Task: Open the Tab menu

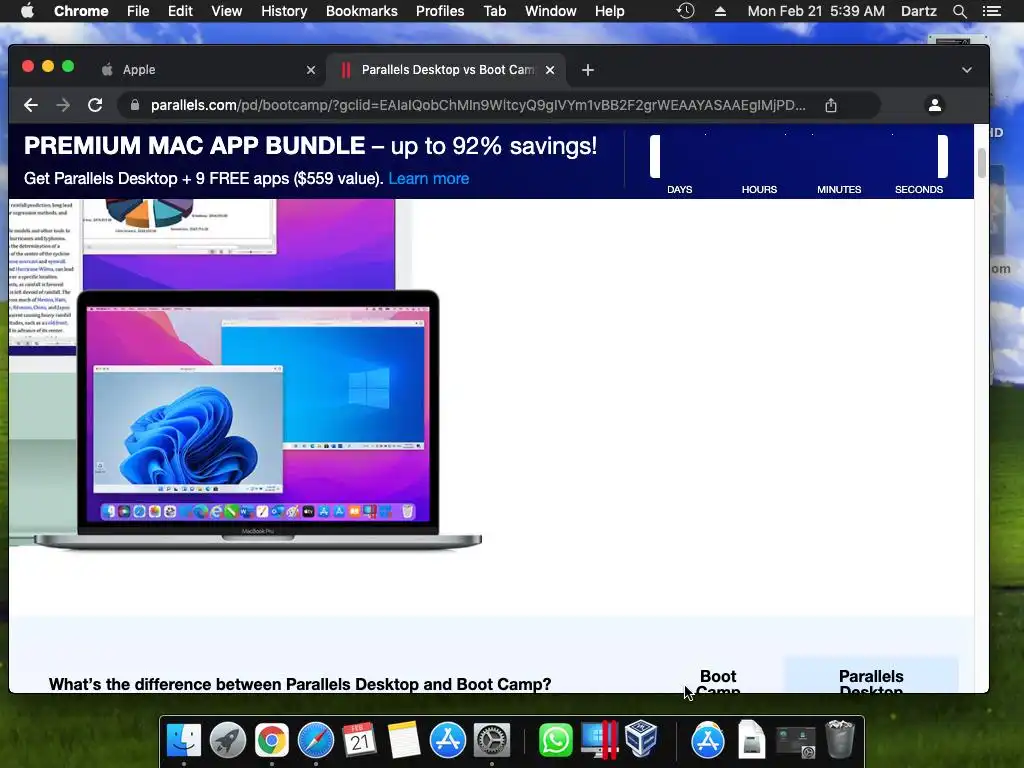Action: coord(494,11)
